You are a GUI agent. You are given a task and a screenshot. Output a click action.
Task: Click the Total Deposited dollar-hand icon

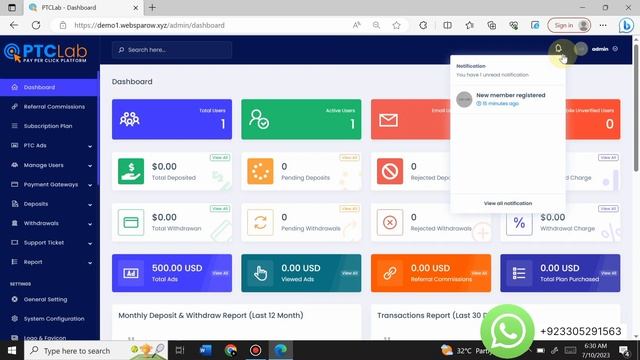[131, 171]
